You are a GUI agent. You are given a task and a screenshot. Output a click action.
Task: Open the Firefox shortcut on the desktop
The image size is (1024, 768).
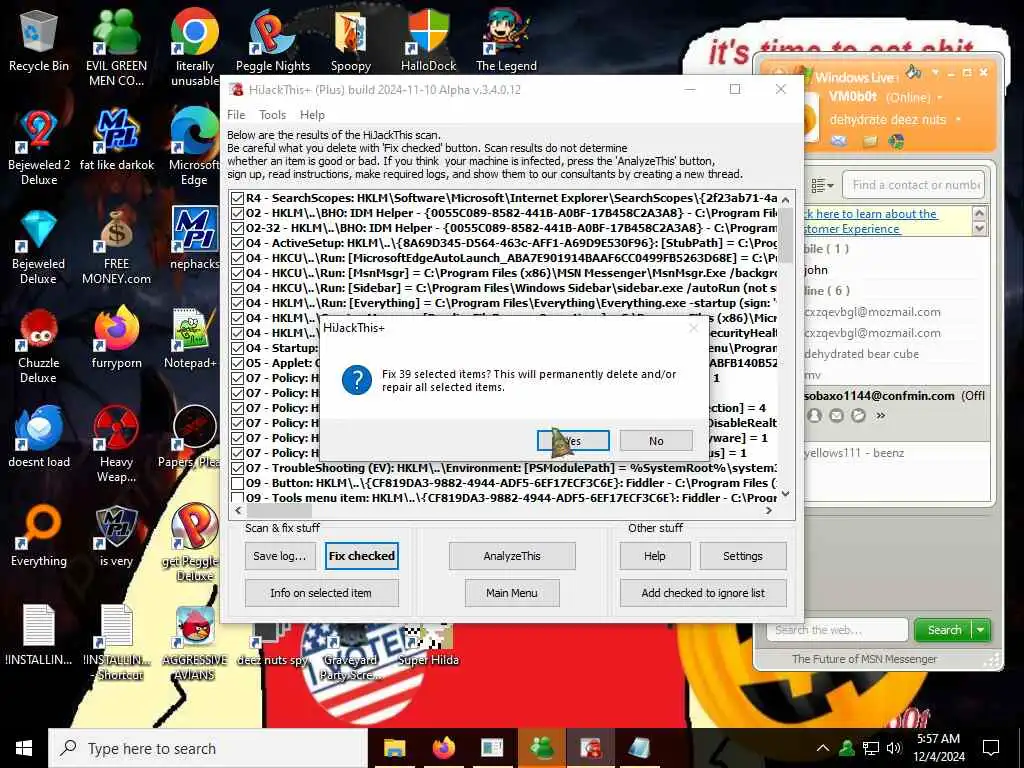[116, 338]
